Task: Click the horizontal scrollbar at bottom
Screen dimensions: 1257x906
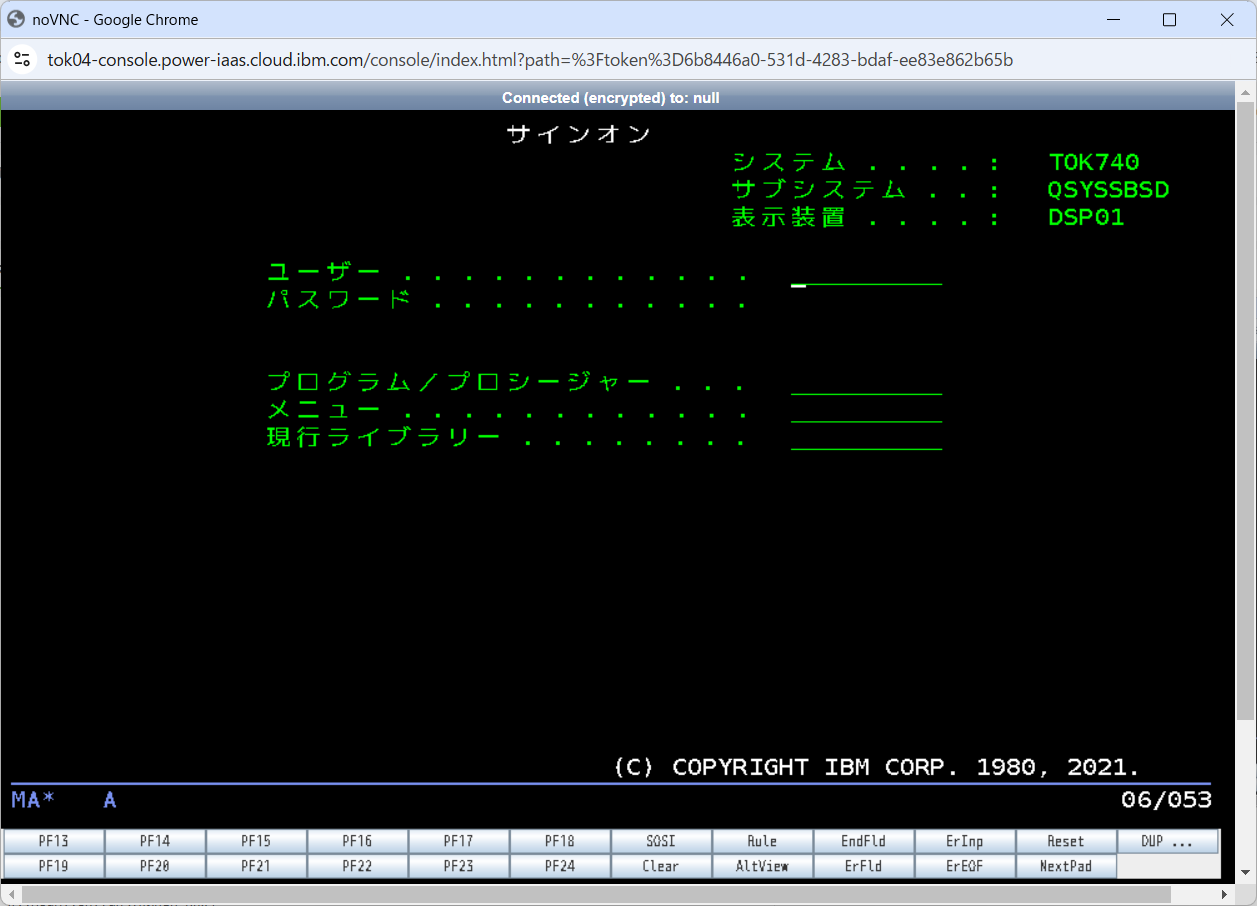Action: point(596,893)
